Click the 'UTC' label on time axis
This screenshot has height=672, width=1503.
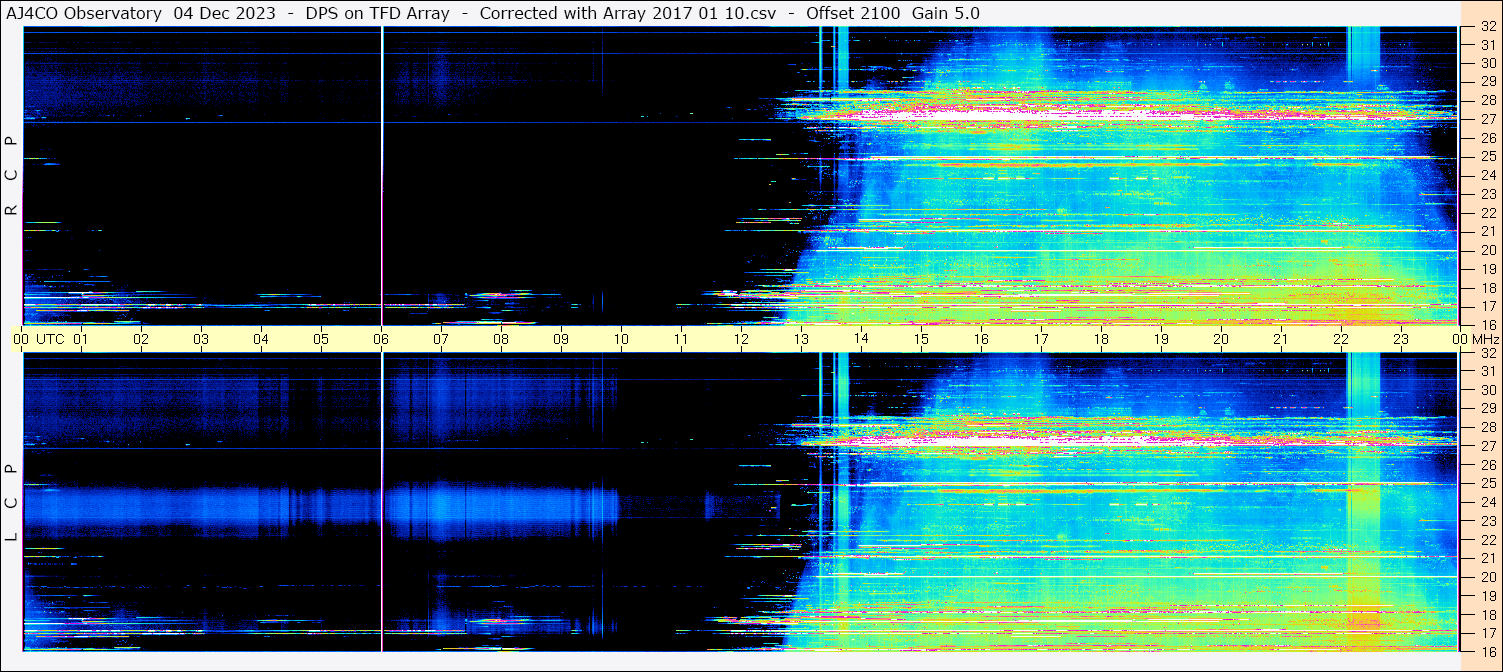[x=50, y=339]
